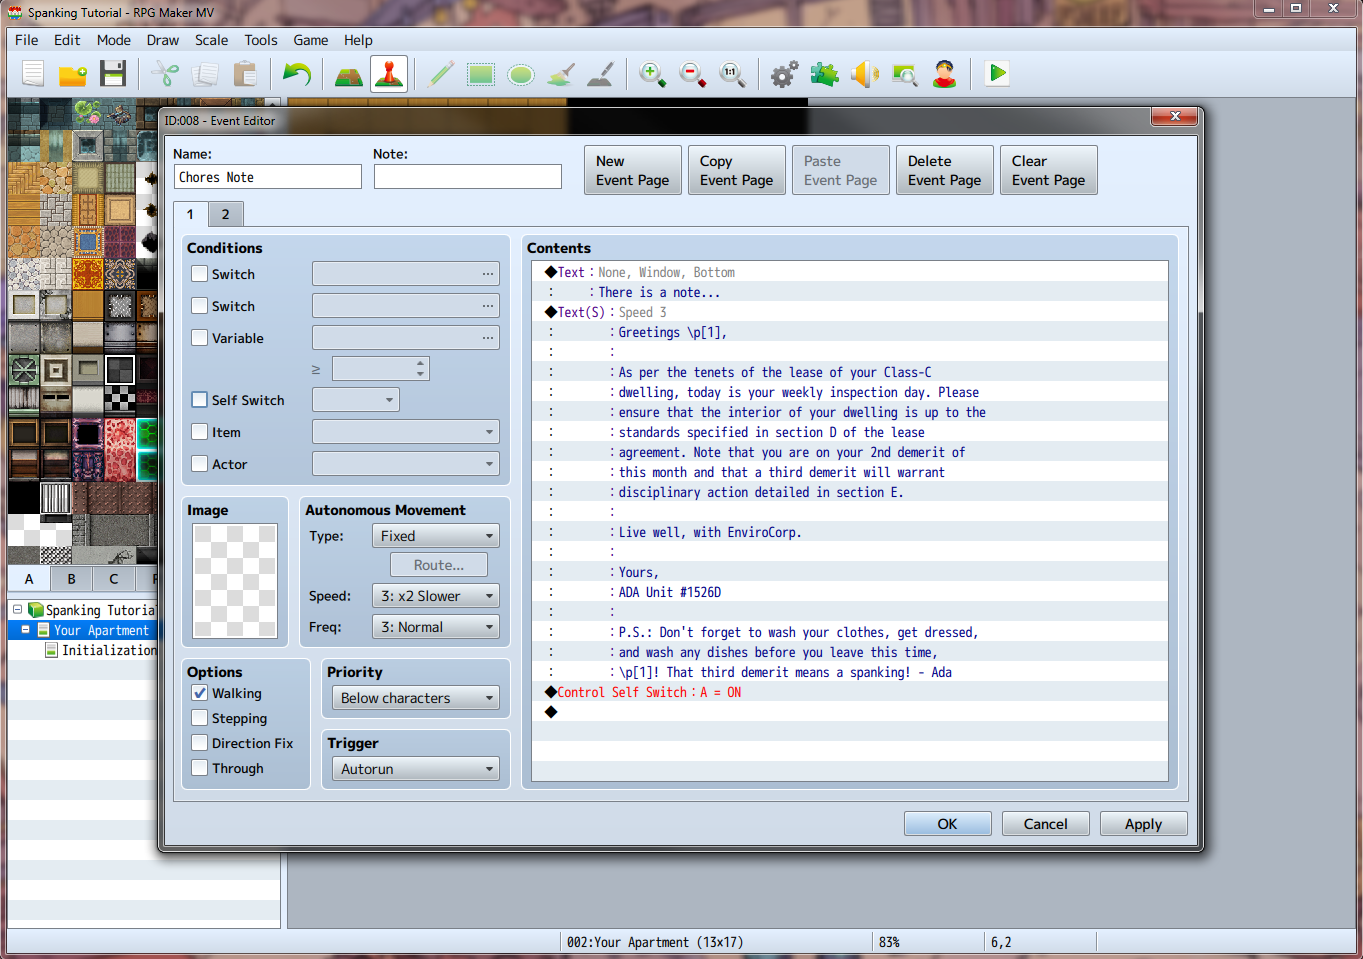The height and width of the screenshot is (959, 1363).
Task: Select tileset tab B
Action: (x=71, y=579)
